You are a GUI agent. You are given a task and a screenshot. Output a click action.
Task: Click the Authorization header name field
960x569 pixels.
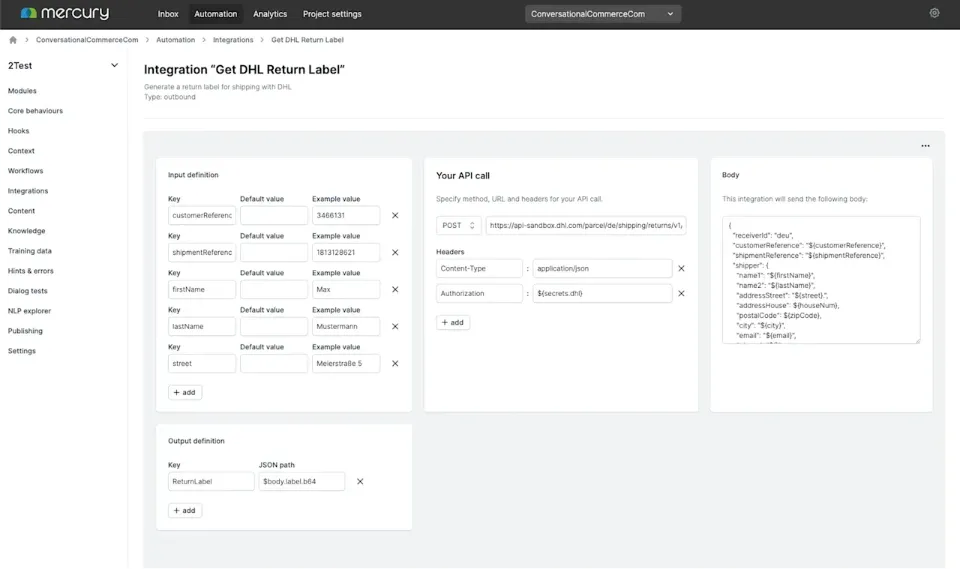click(479, 293)
